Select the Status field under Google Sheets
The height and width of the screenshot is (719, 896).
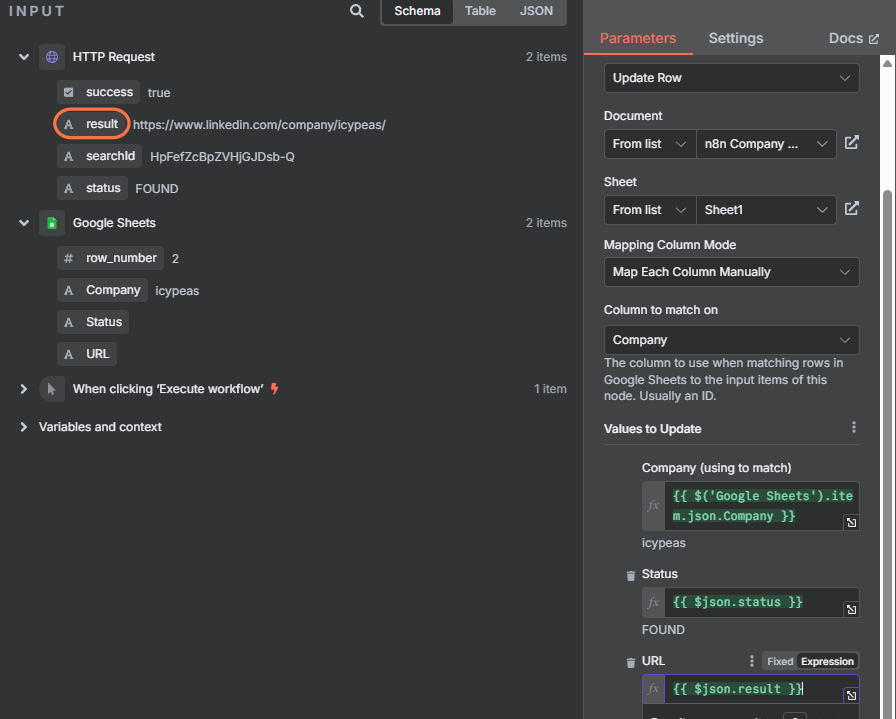tap(93, 322)
